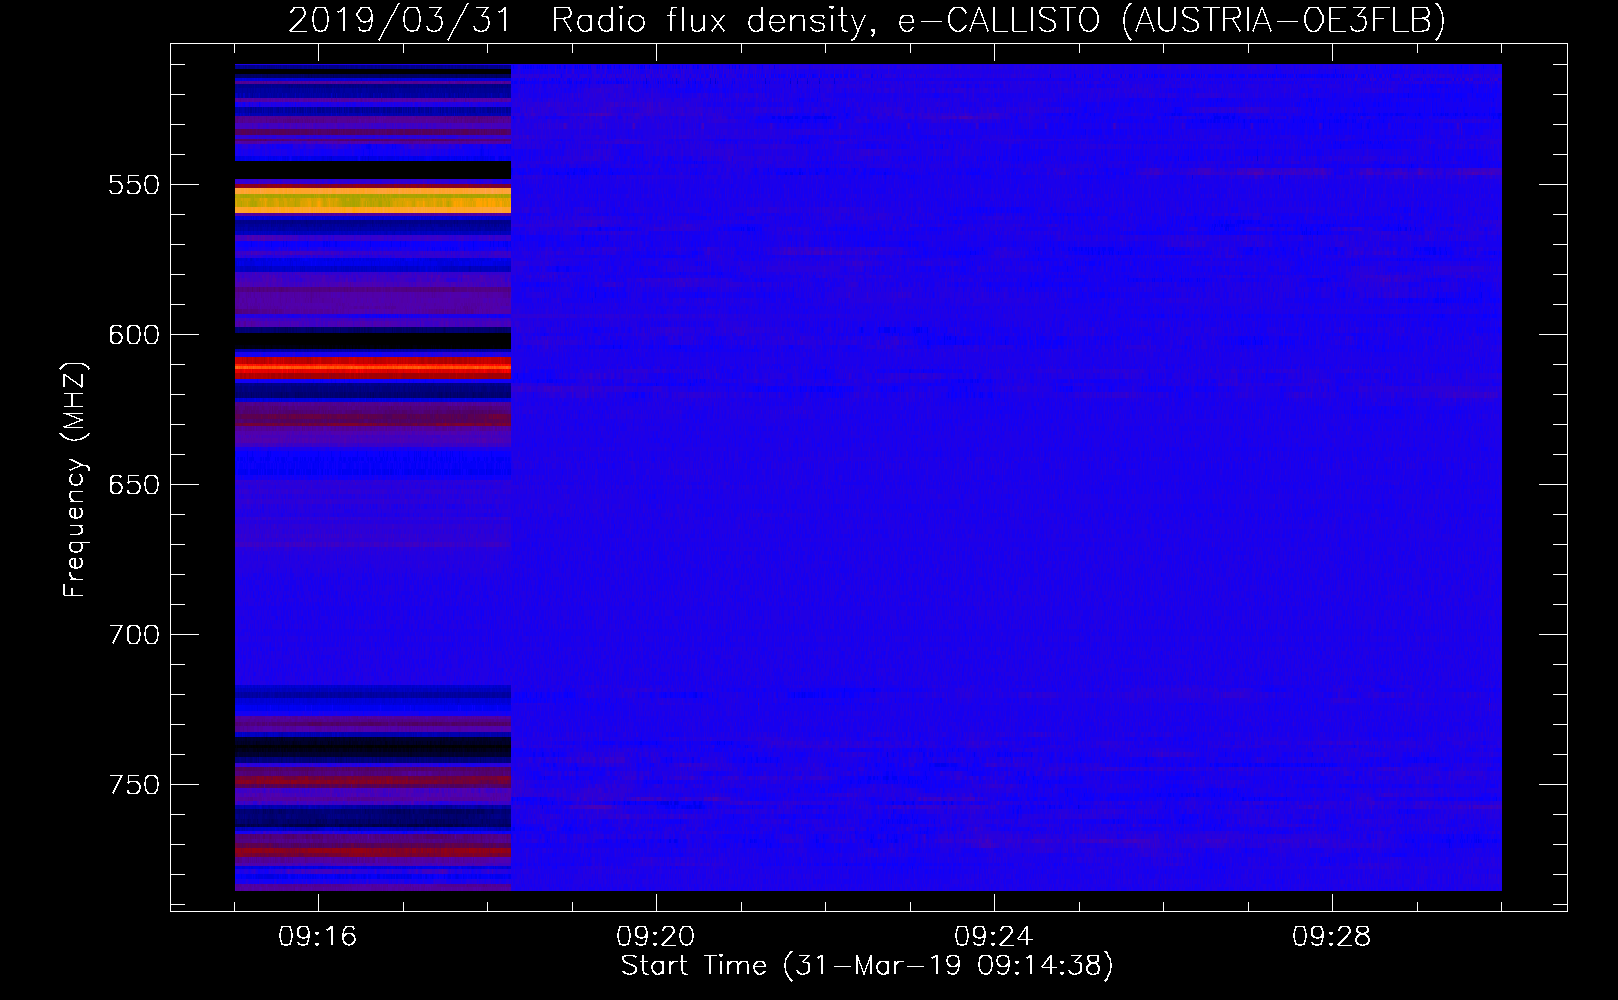Click the 09:20 time axis label
Screen dimensions: 1618x1000
pyautogui.click(x=656, y=937)
